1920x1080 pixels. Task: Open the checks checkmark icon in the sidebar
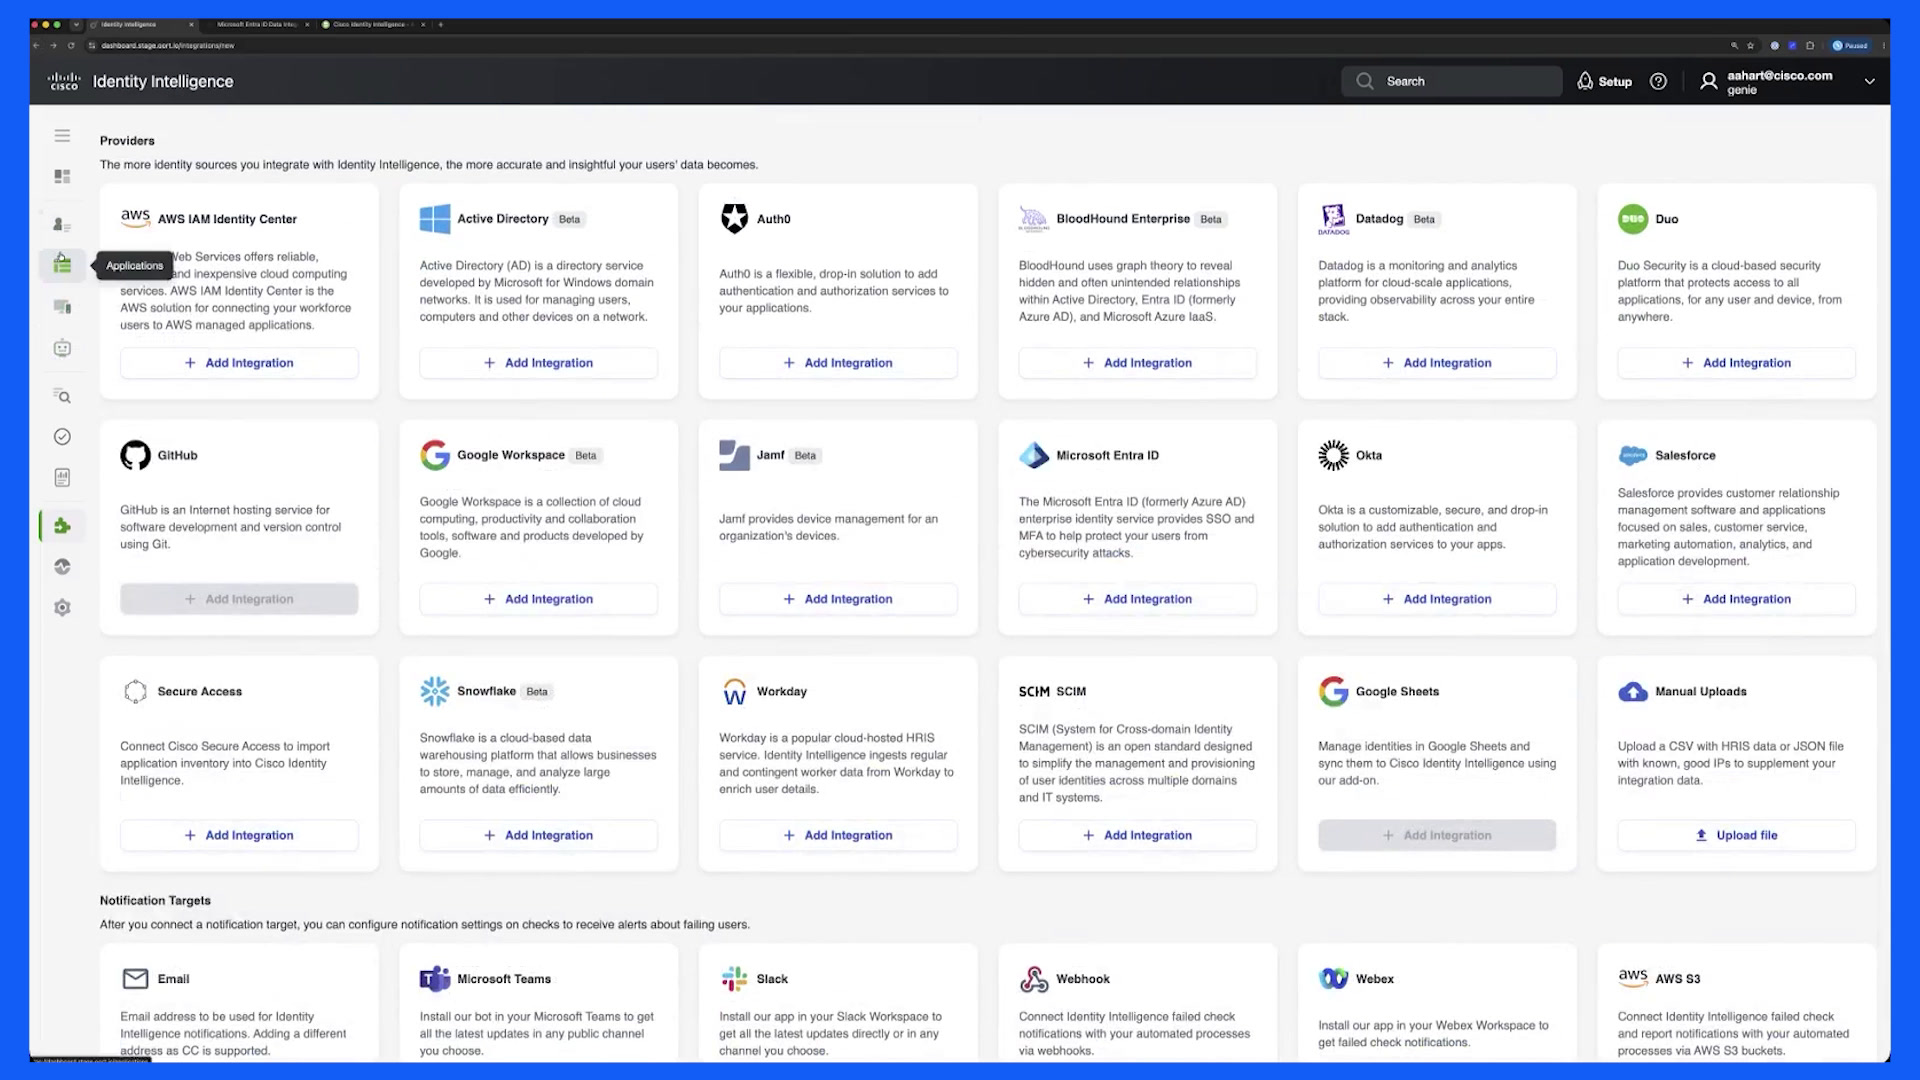tap(62, 437)
